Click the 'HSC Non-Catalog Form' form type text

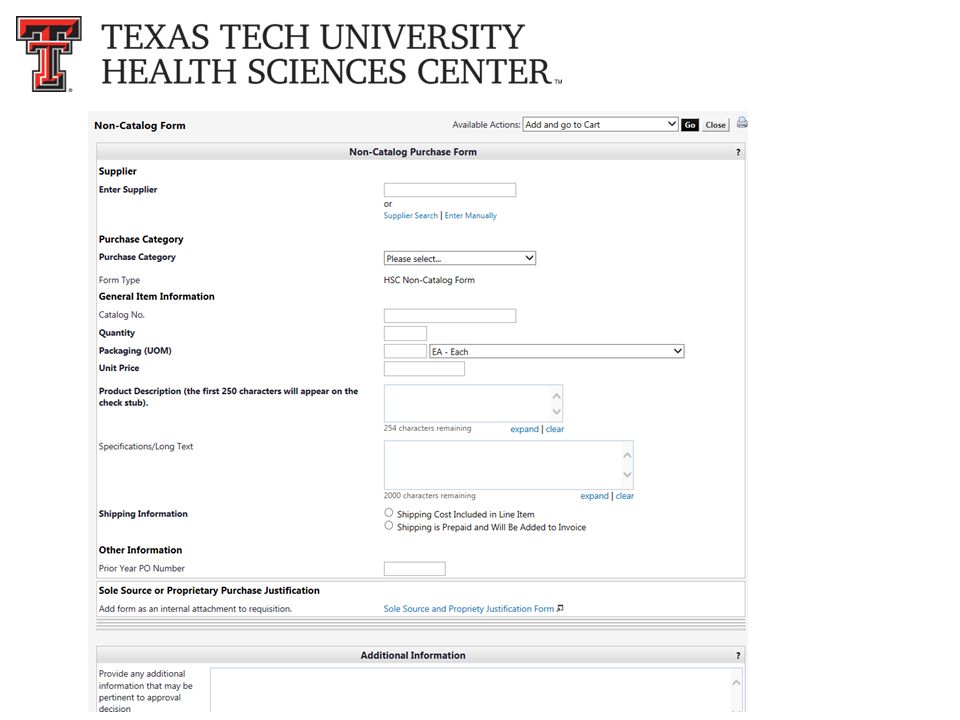coord(429,280)
